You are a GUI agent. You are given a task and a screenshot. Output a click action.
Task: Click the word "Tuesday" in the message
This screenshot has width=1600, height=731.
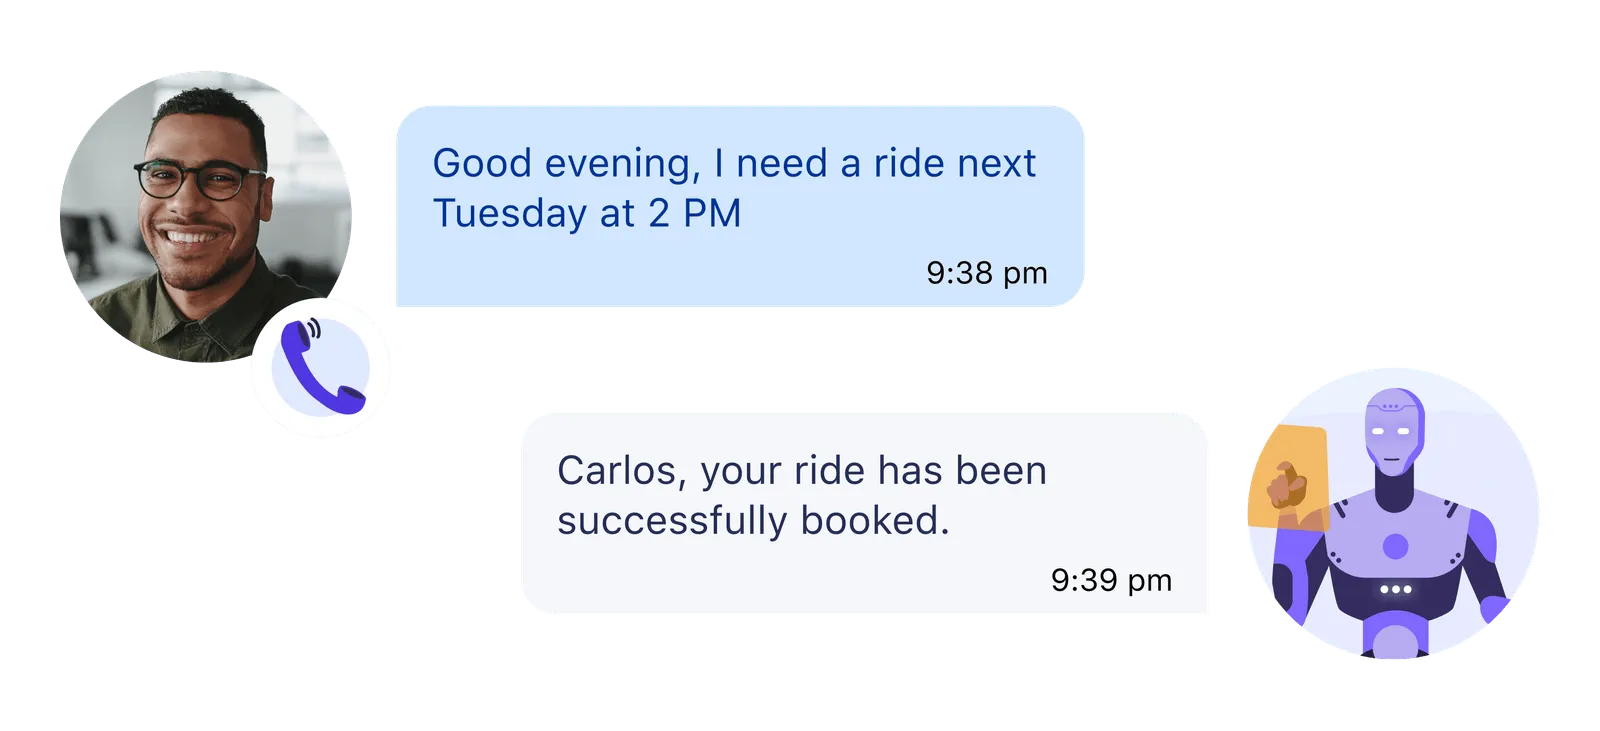510,214
